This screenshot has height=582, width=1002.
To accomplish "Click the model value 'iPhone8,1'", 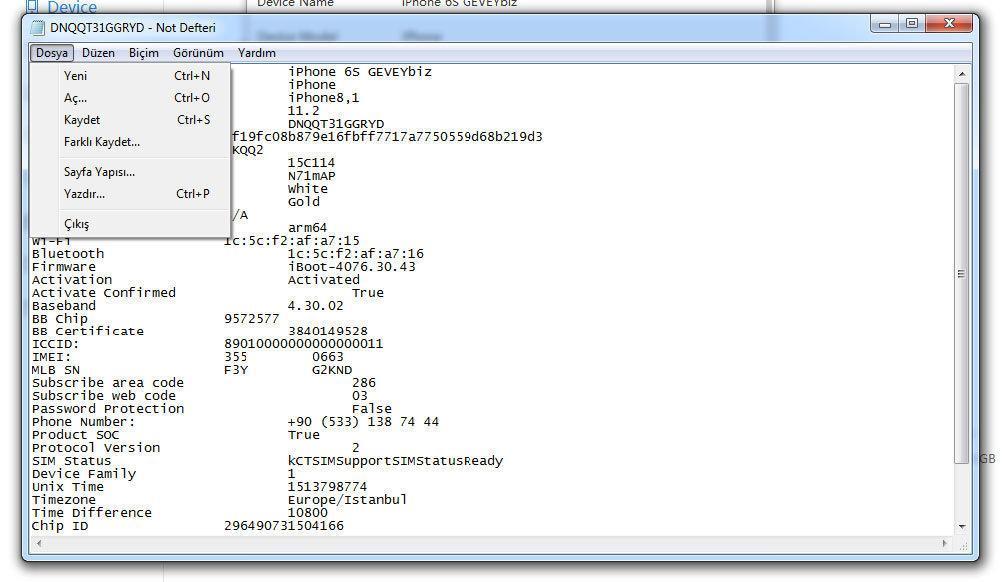I will 323,98.
